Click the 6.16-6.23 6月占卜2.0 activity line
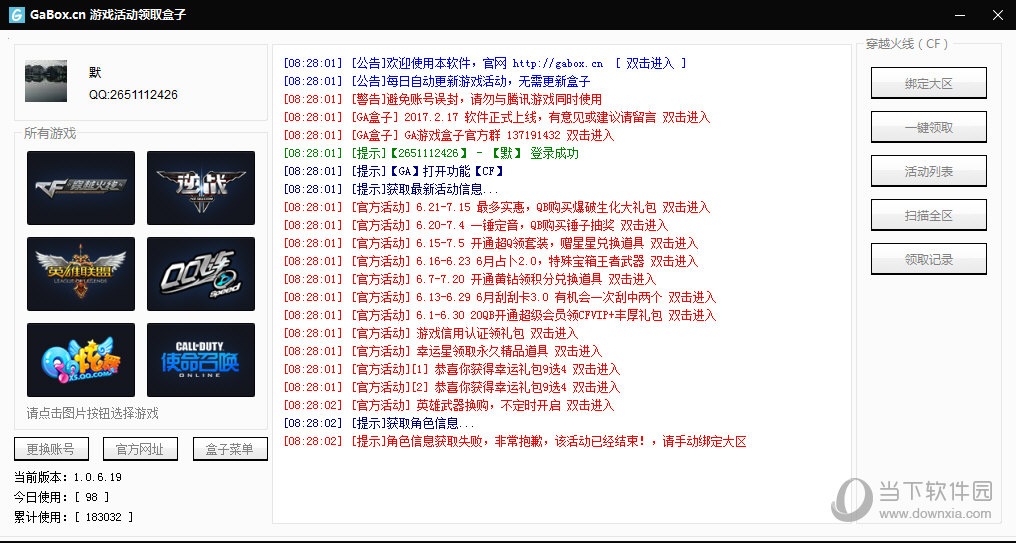The height and width of the screenshot is (543, 1016). [x=491, y=261]
